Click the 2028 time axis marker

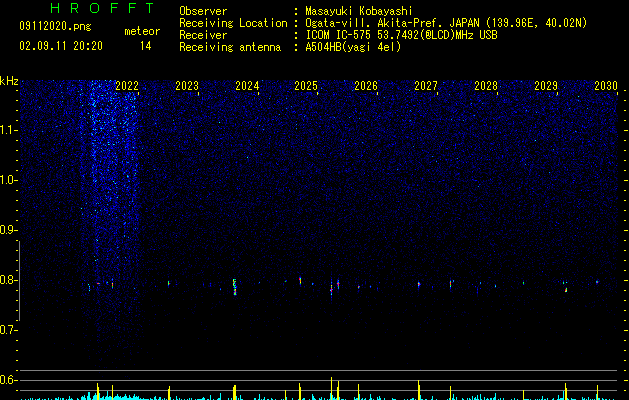click(486, 86)
